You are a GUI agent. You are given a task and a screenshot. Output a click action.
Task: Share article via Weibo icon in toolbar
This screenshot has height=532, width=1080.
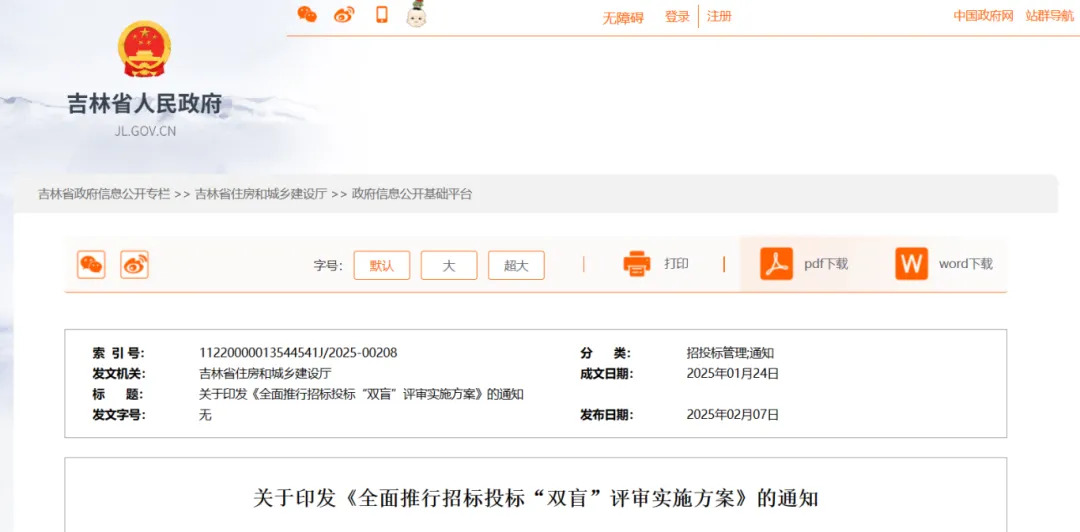pyautogui.click(x=134, y=264)
